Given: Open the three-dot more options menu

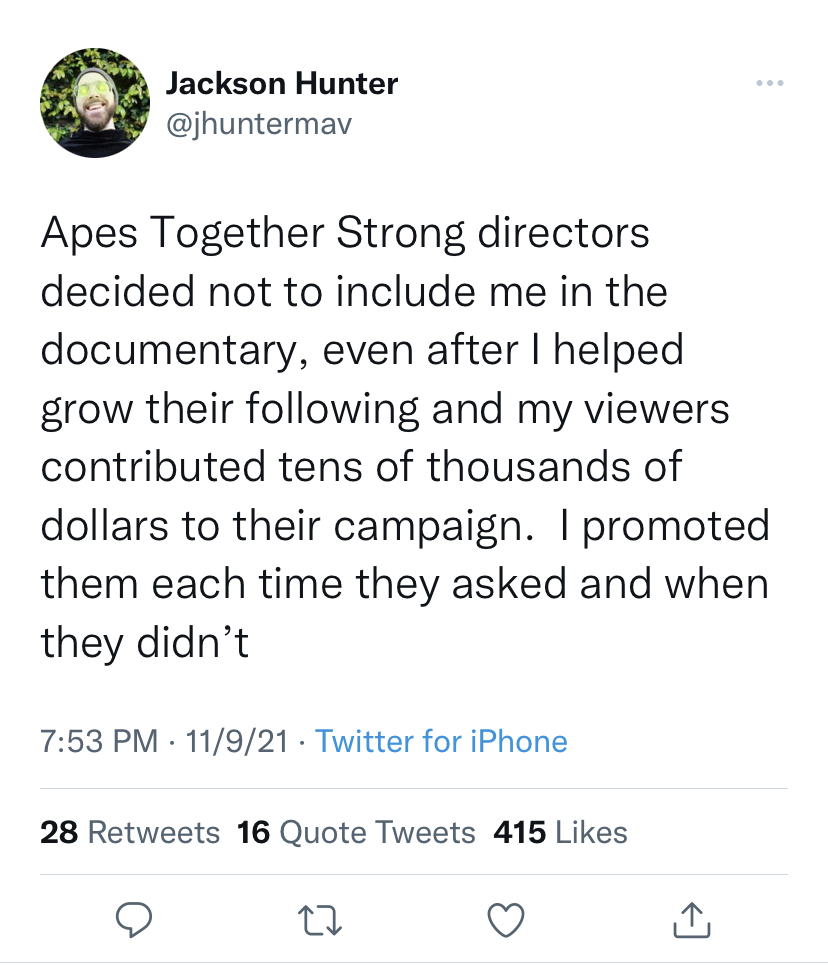Looking at the screenshot, I should point(769,83).
